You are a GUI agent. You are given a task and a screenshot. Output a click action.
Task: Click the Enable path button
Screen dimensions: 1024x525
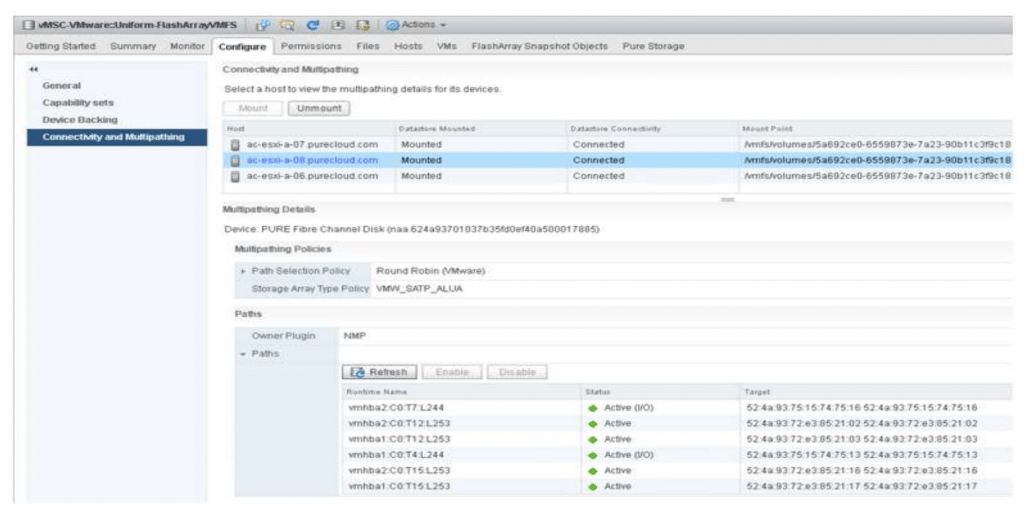(x=452, y=372)
